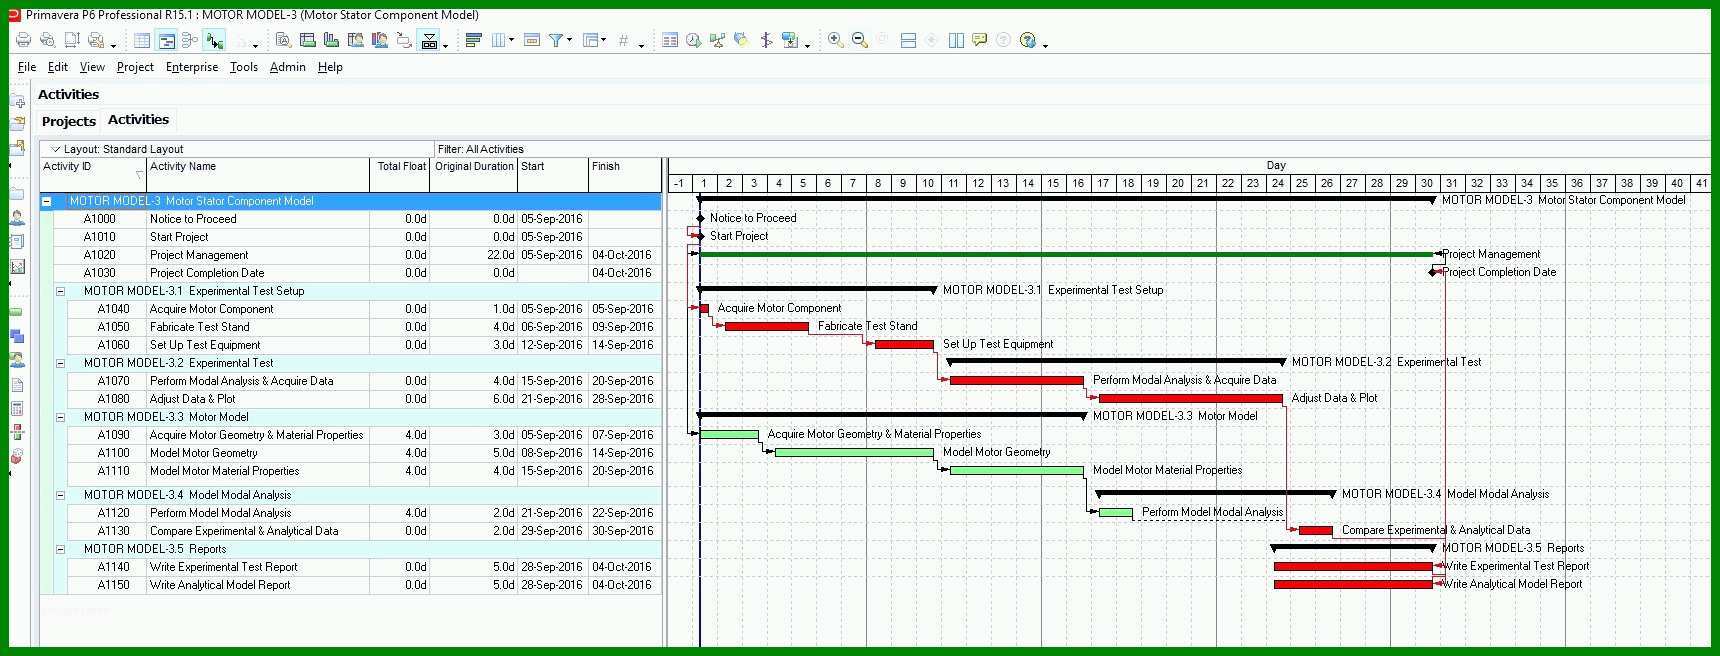Screen dimensions: 1720x656
Task: Collapse MOTOR MODEL-3.1 Experimental Test Setup
Action: [60, 291]
